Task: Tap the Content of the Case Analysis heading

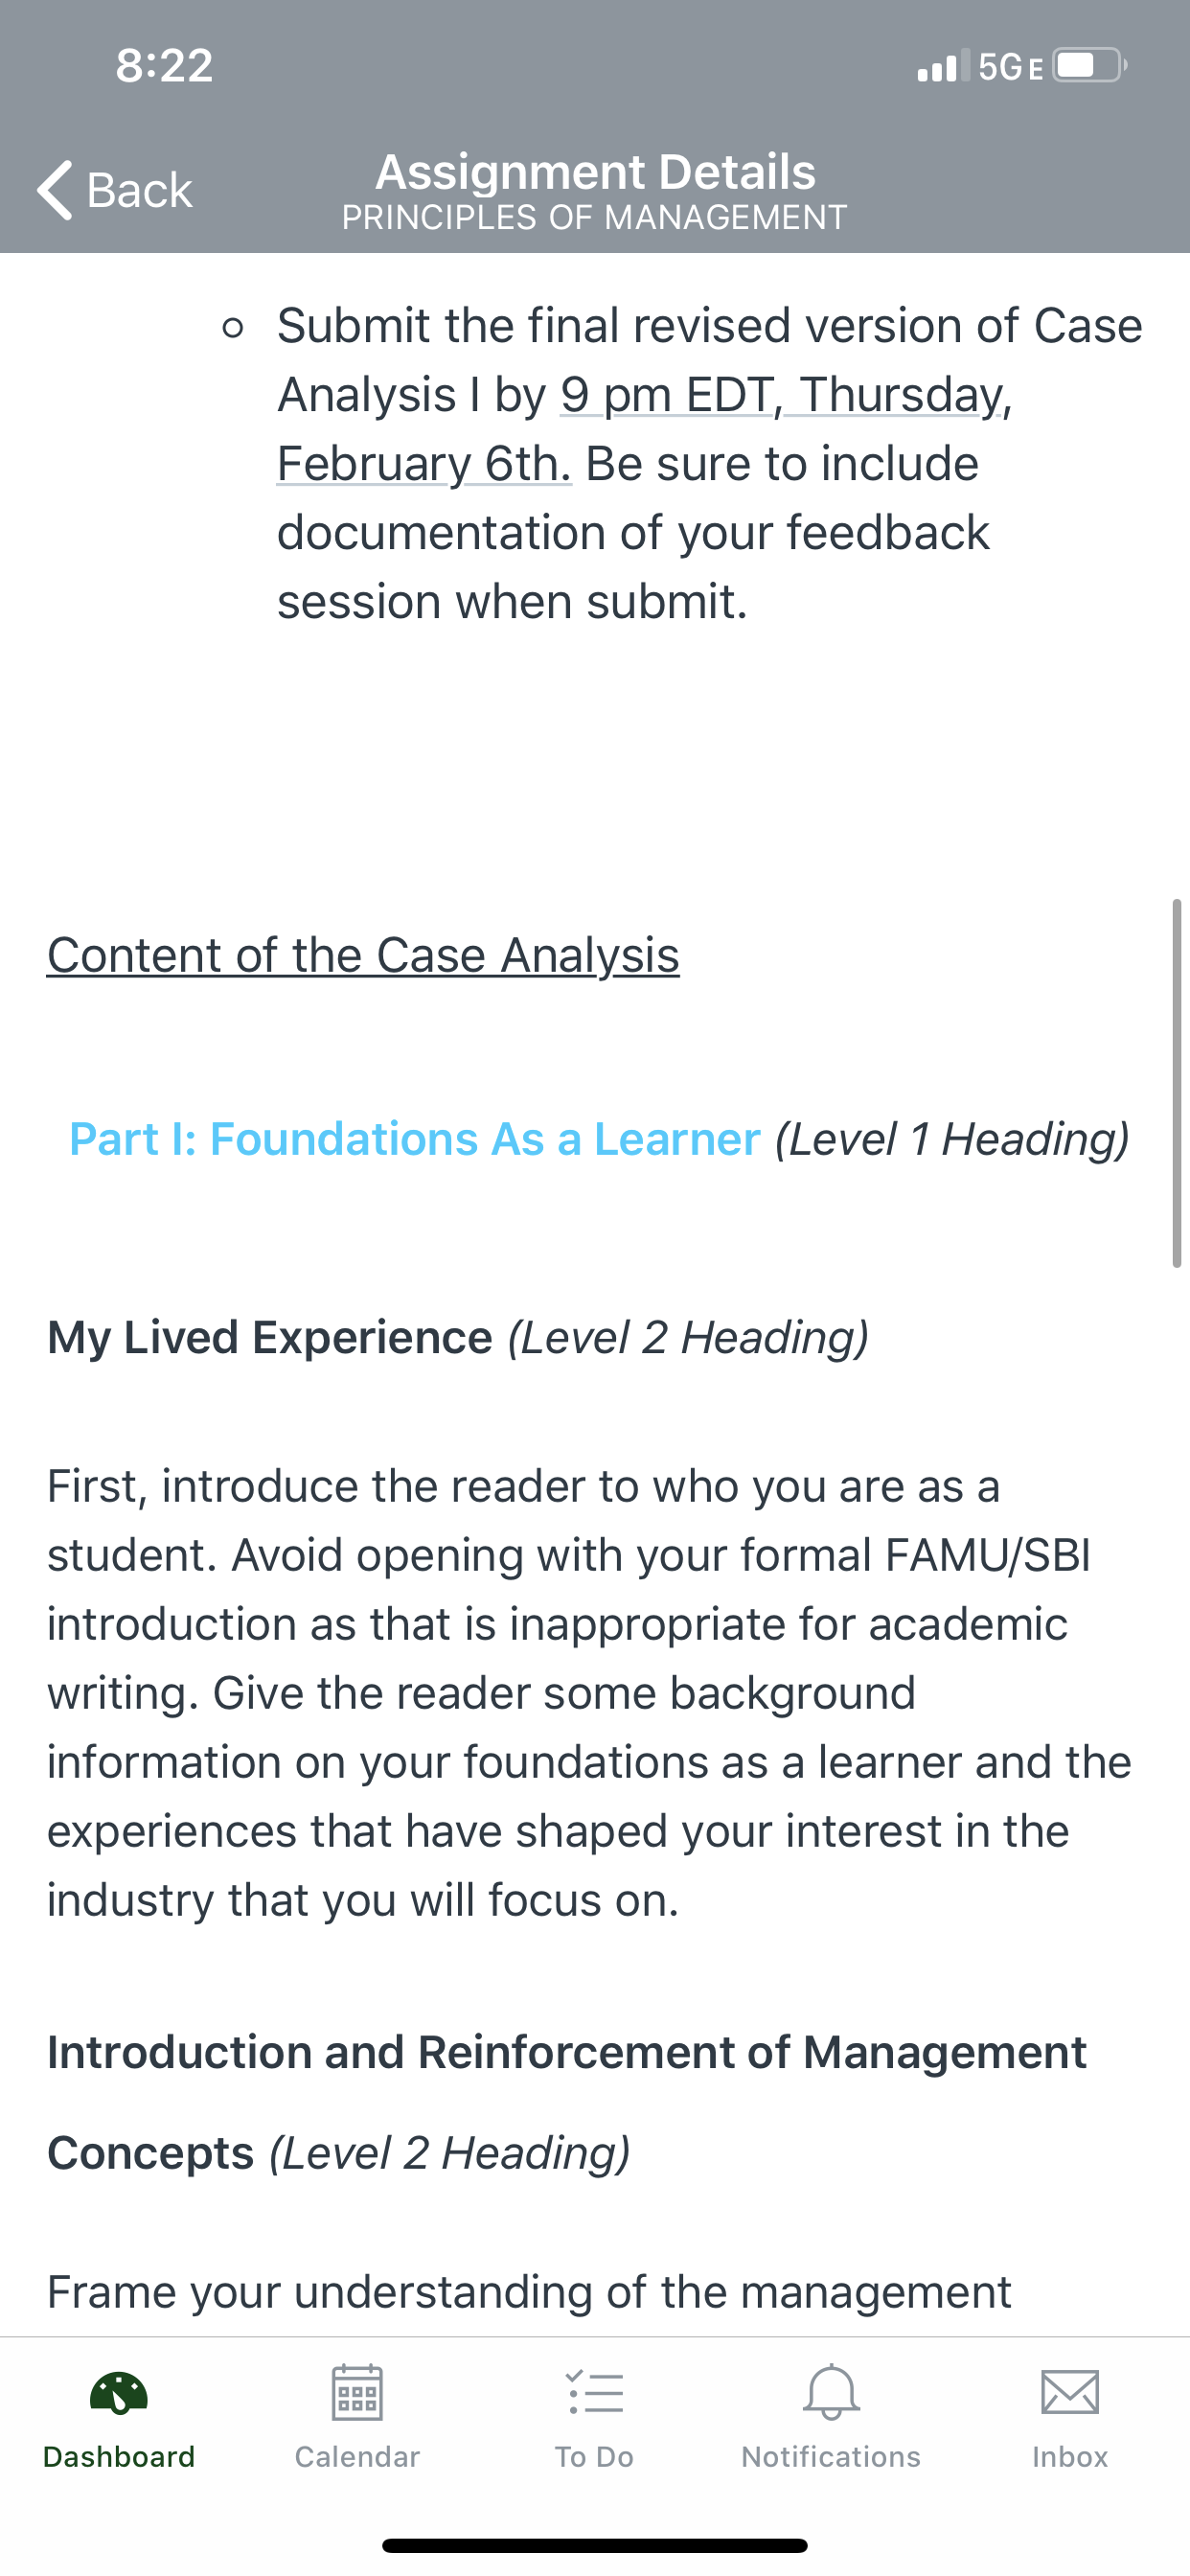Action: pos(363,955)
